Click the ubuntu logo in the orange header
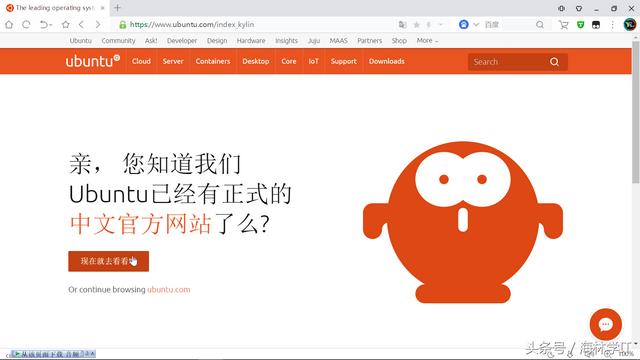This screenshot has width=640, height=360. coord(93,61)
